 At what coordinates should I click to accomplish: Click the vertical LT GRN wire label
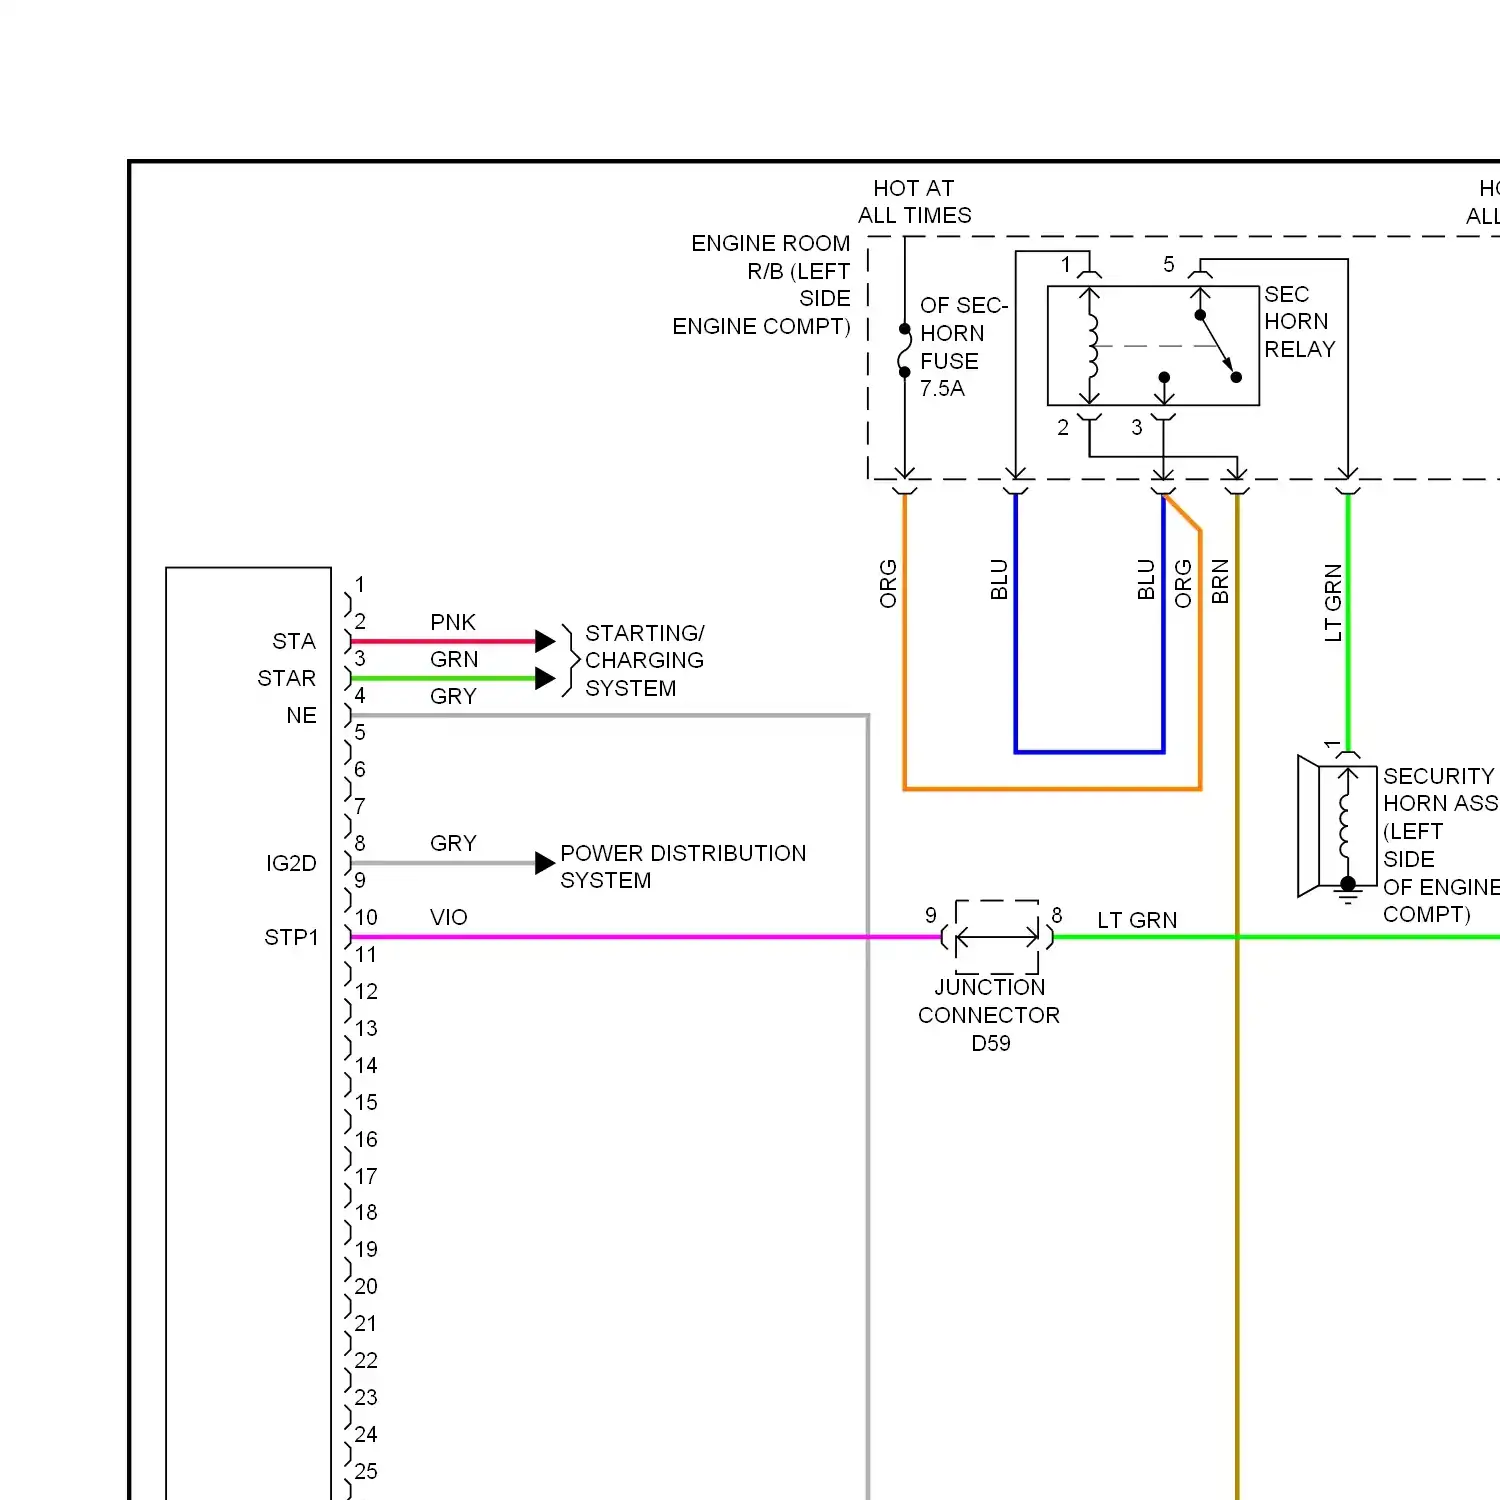tap(1333, 602)
